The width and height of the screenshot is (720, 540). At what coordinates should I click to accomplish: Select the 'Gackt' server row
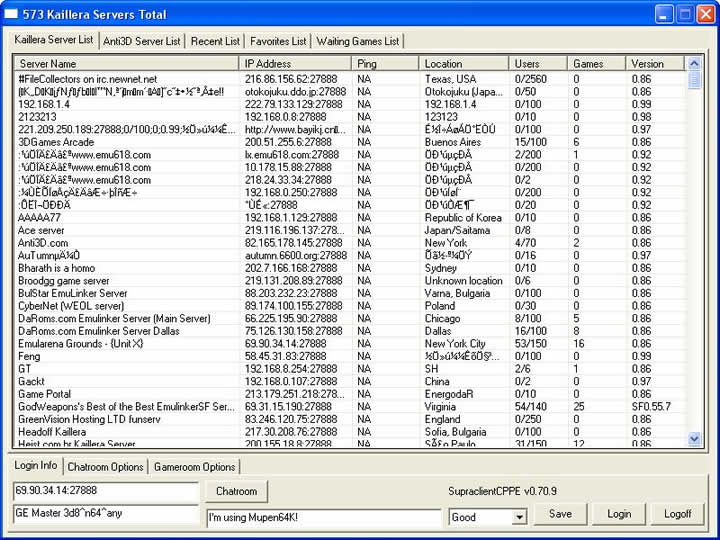point(349,381)
